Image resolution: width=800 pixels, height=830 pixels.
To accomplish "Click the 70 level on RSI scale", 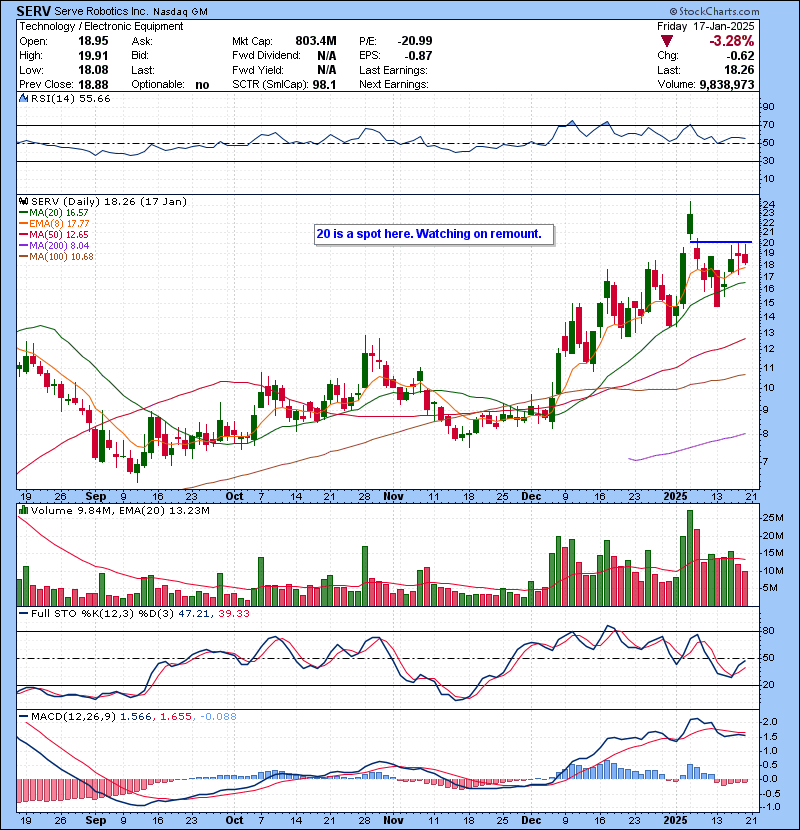I will pos(769,125).
